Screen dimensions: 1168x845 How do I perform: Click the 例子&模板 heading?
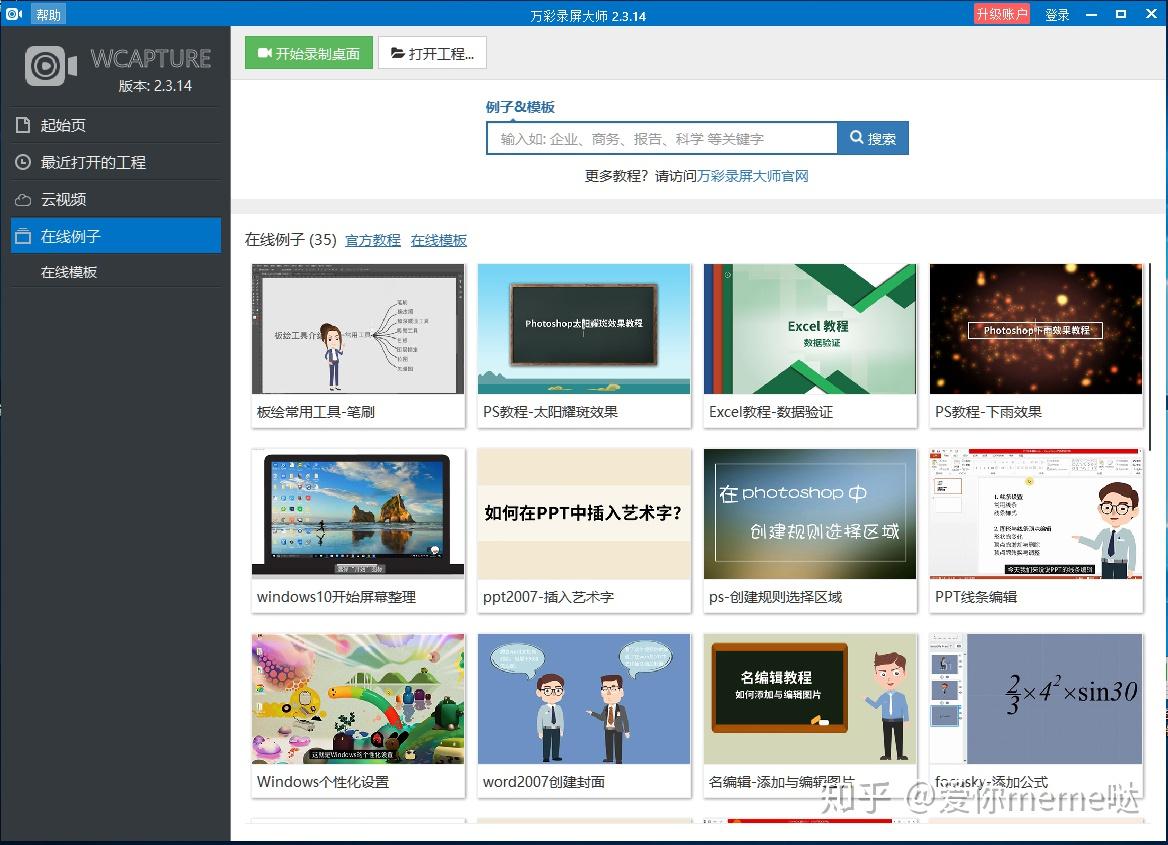520,107
